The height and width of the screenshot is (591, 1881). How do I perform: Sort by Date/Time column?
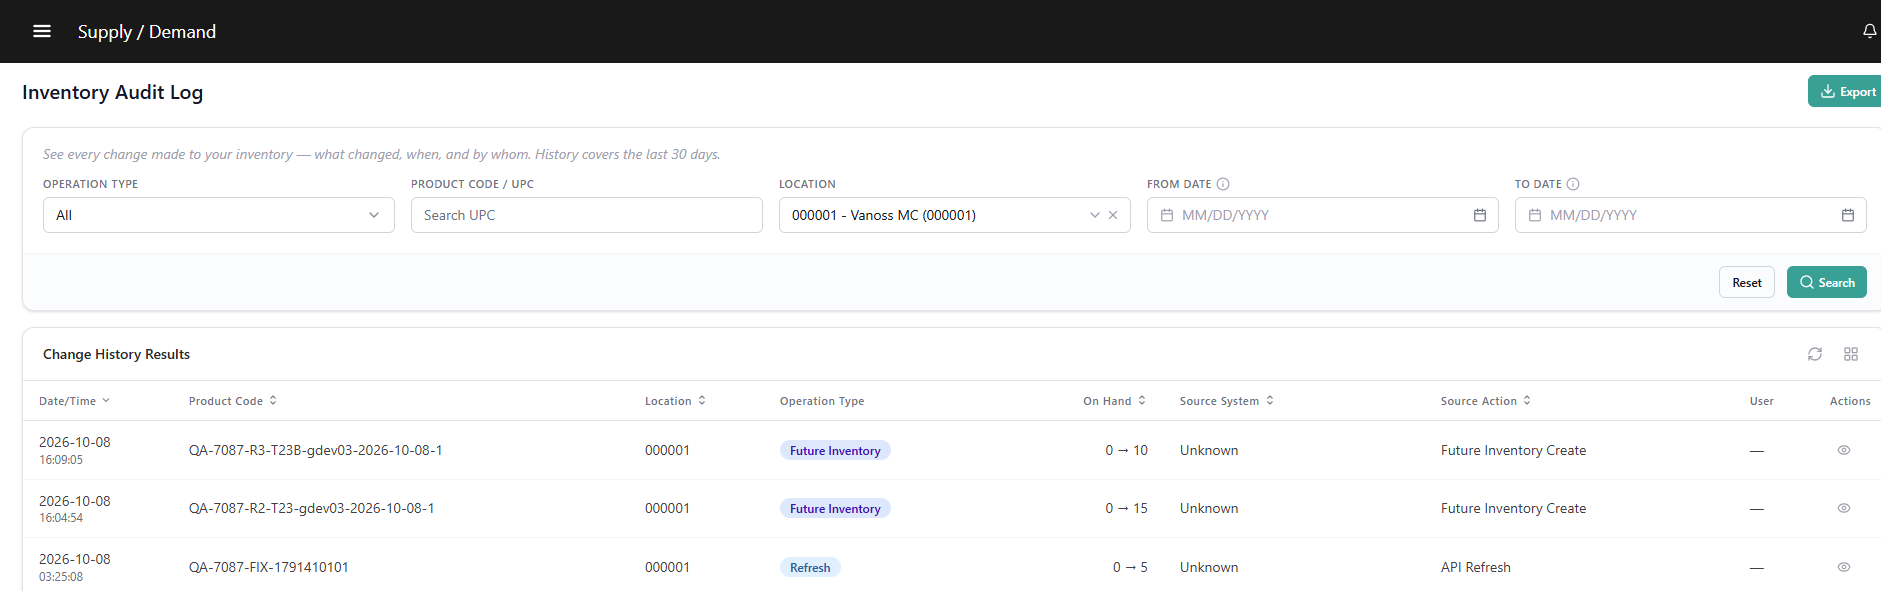[74, 401]
